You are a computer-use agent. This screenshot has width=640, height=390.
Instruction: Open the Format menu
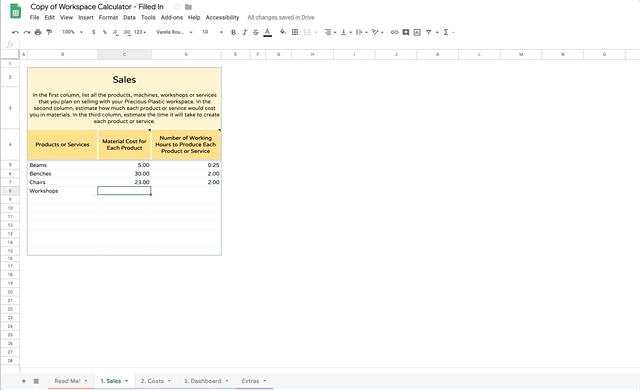(x=108, y=18)
